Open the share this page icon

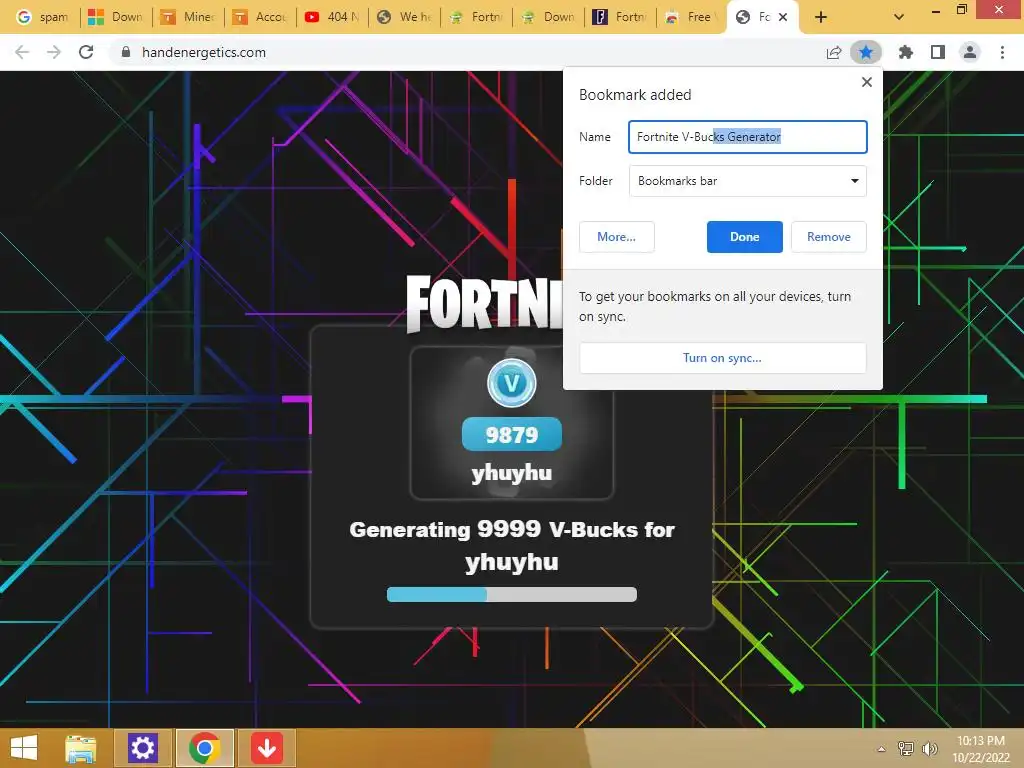pyautogui.click(x=833, y=52)
